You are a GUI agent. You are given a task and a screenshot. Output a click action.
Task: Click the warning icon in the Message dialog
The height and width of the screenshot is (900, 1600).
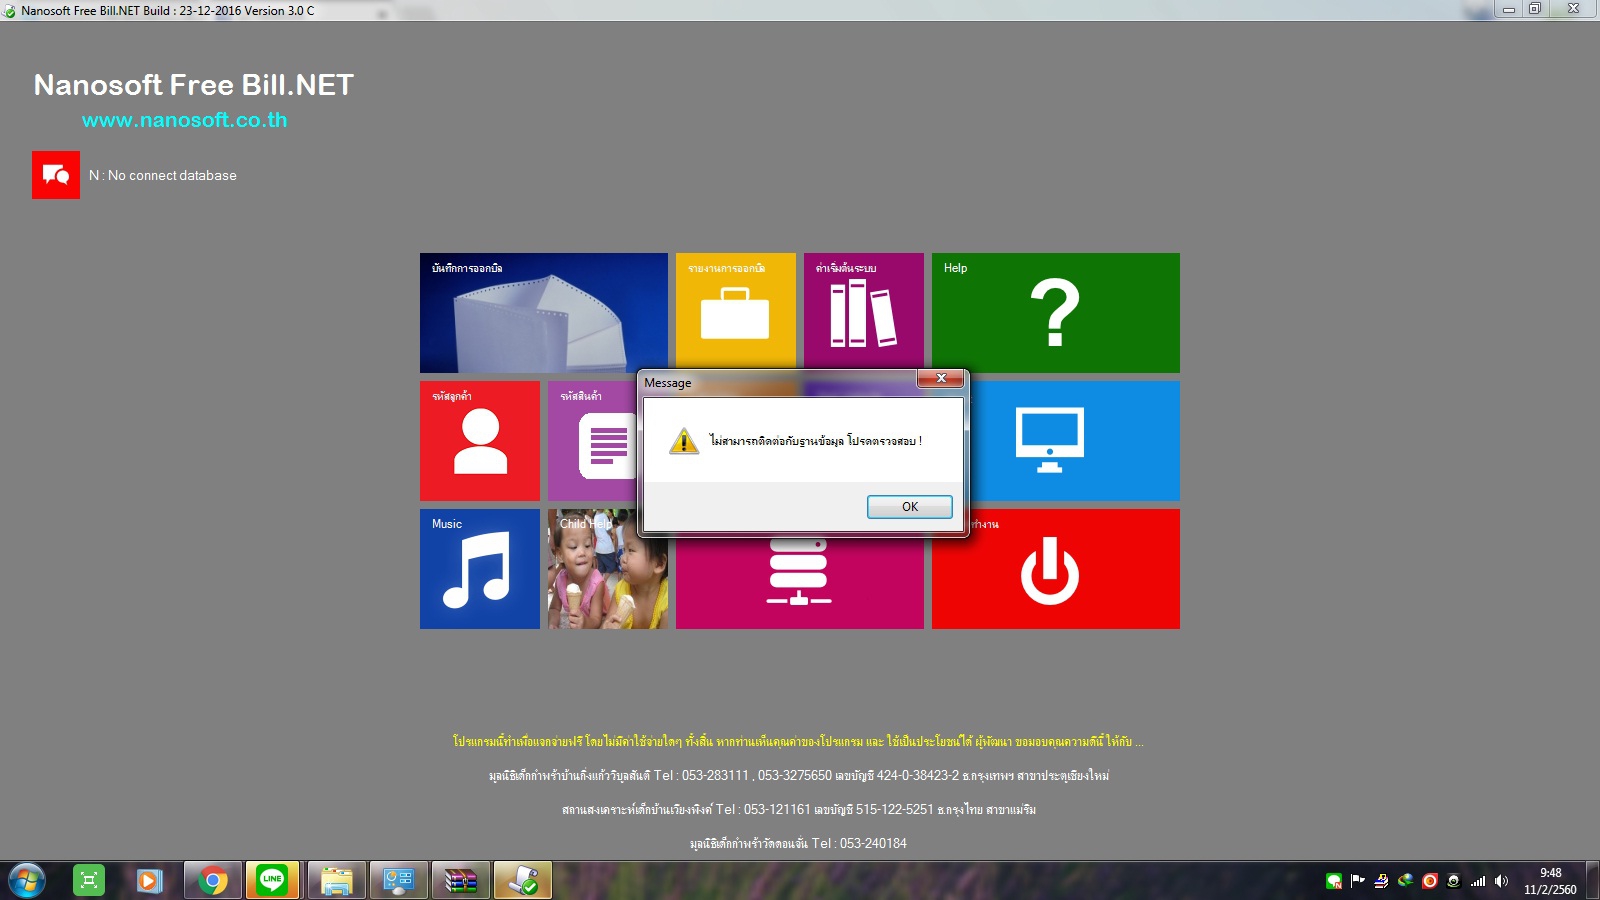point(683,441)
